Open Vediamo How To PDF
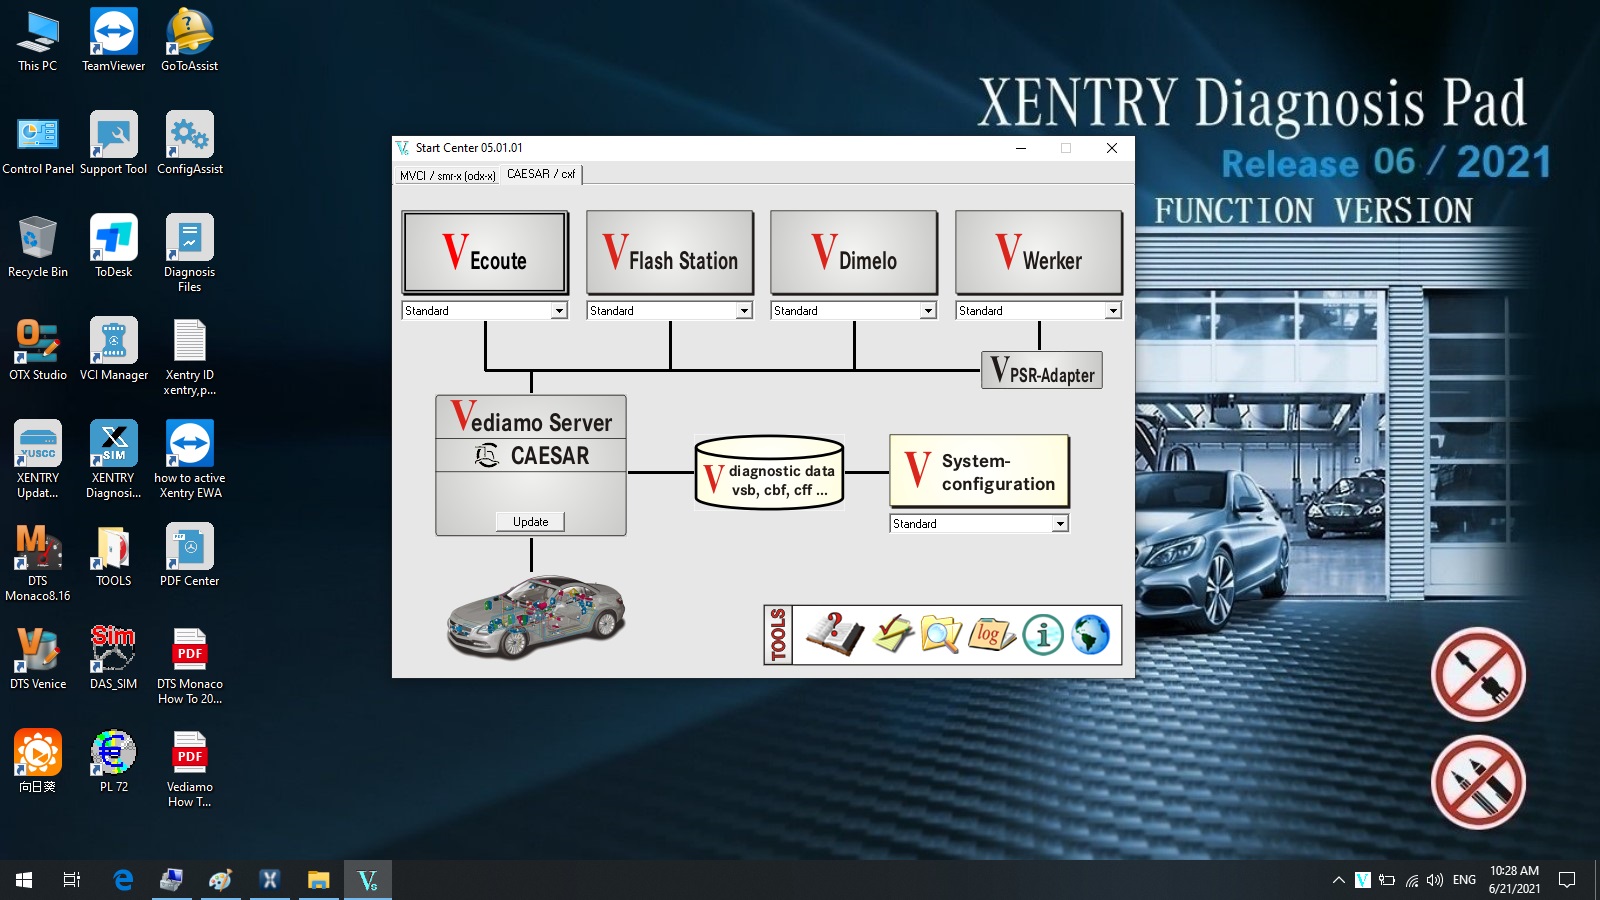The height and width of the screenshot is (900, 1600). [x=190, y=769]
